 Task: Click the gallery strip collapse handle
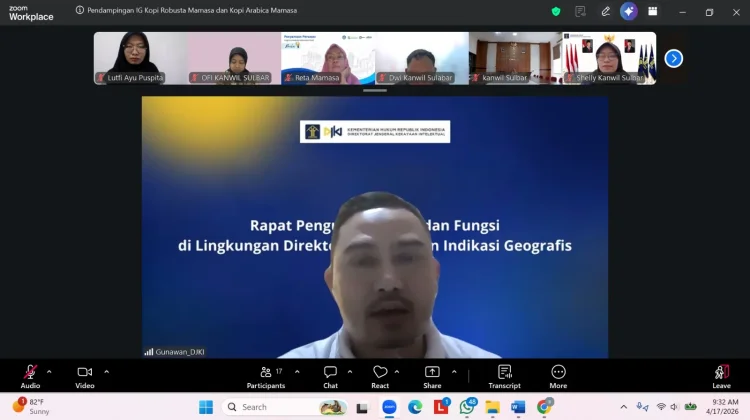[x=375, y=90]
